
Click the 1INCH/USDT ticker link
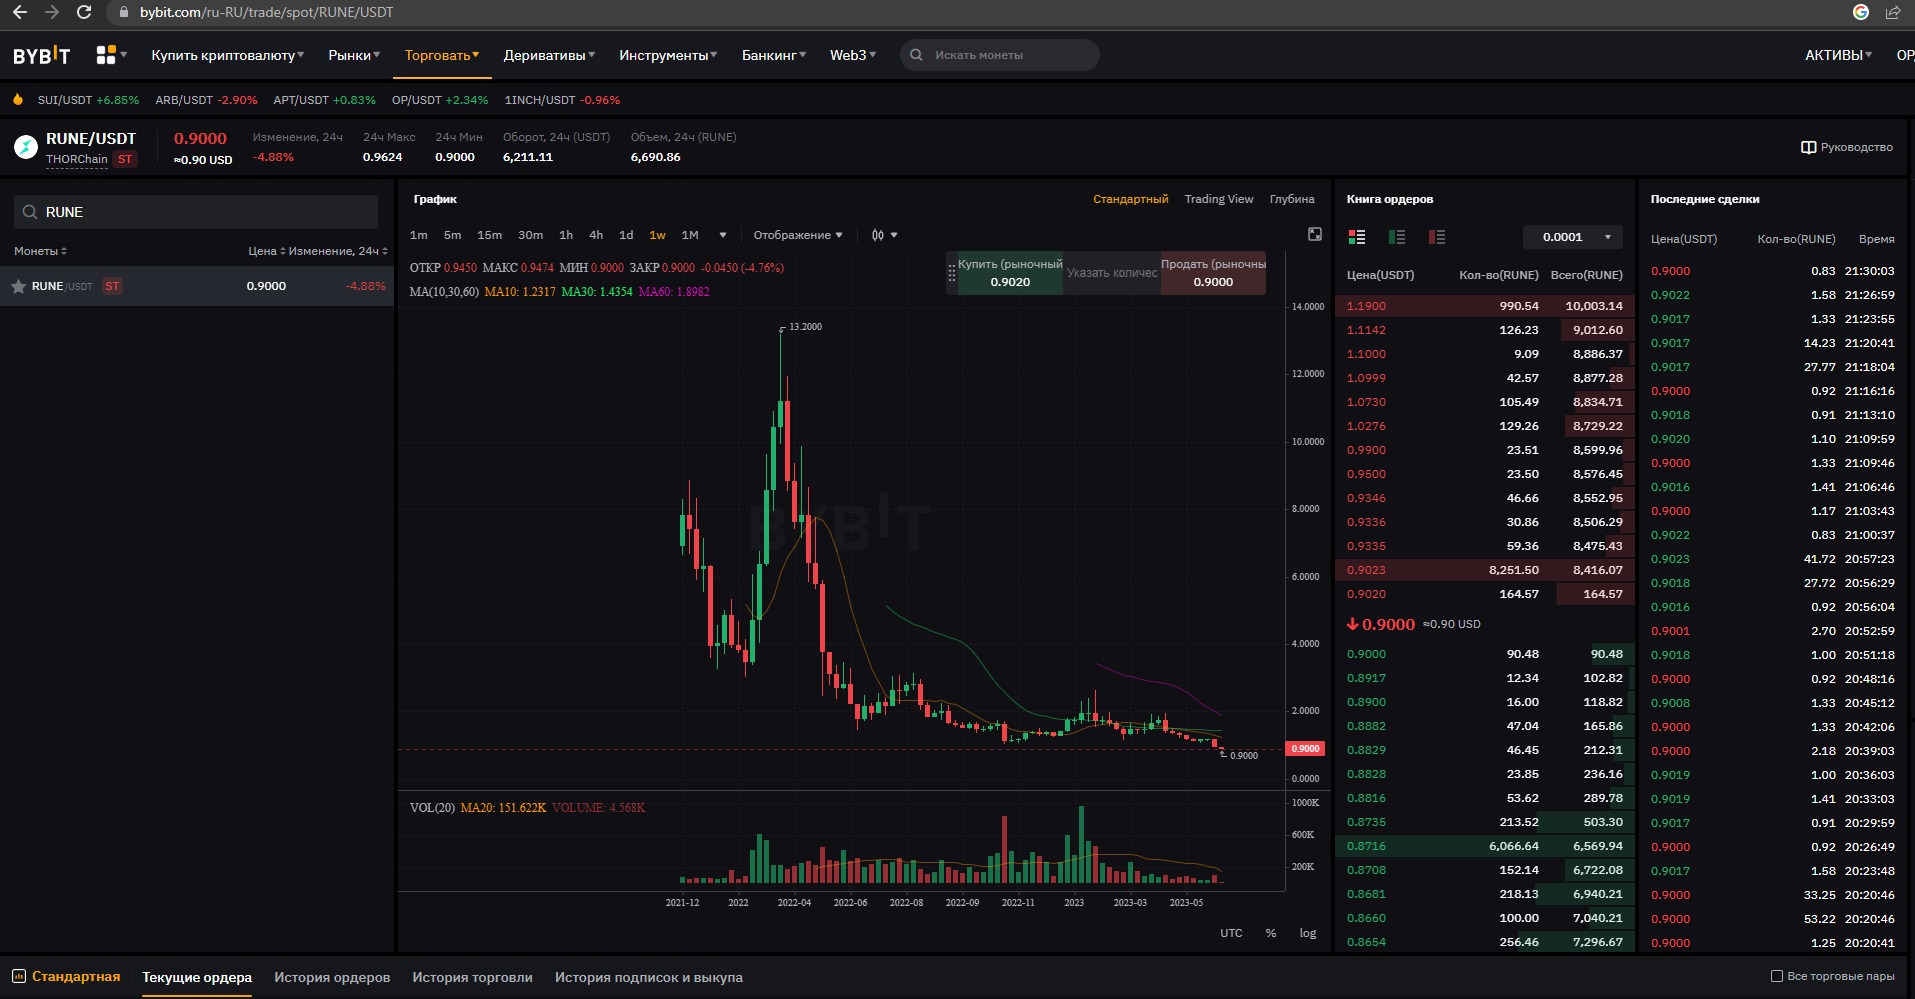pyautogui.click(x=562, y=100)
